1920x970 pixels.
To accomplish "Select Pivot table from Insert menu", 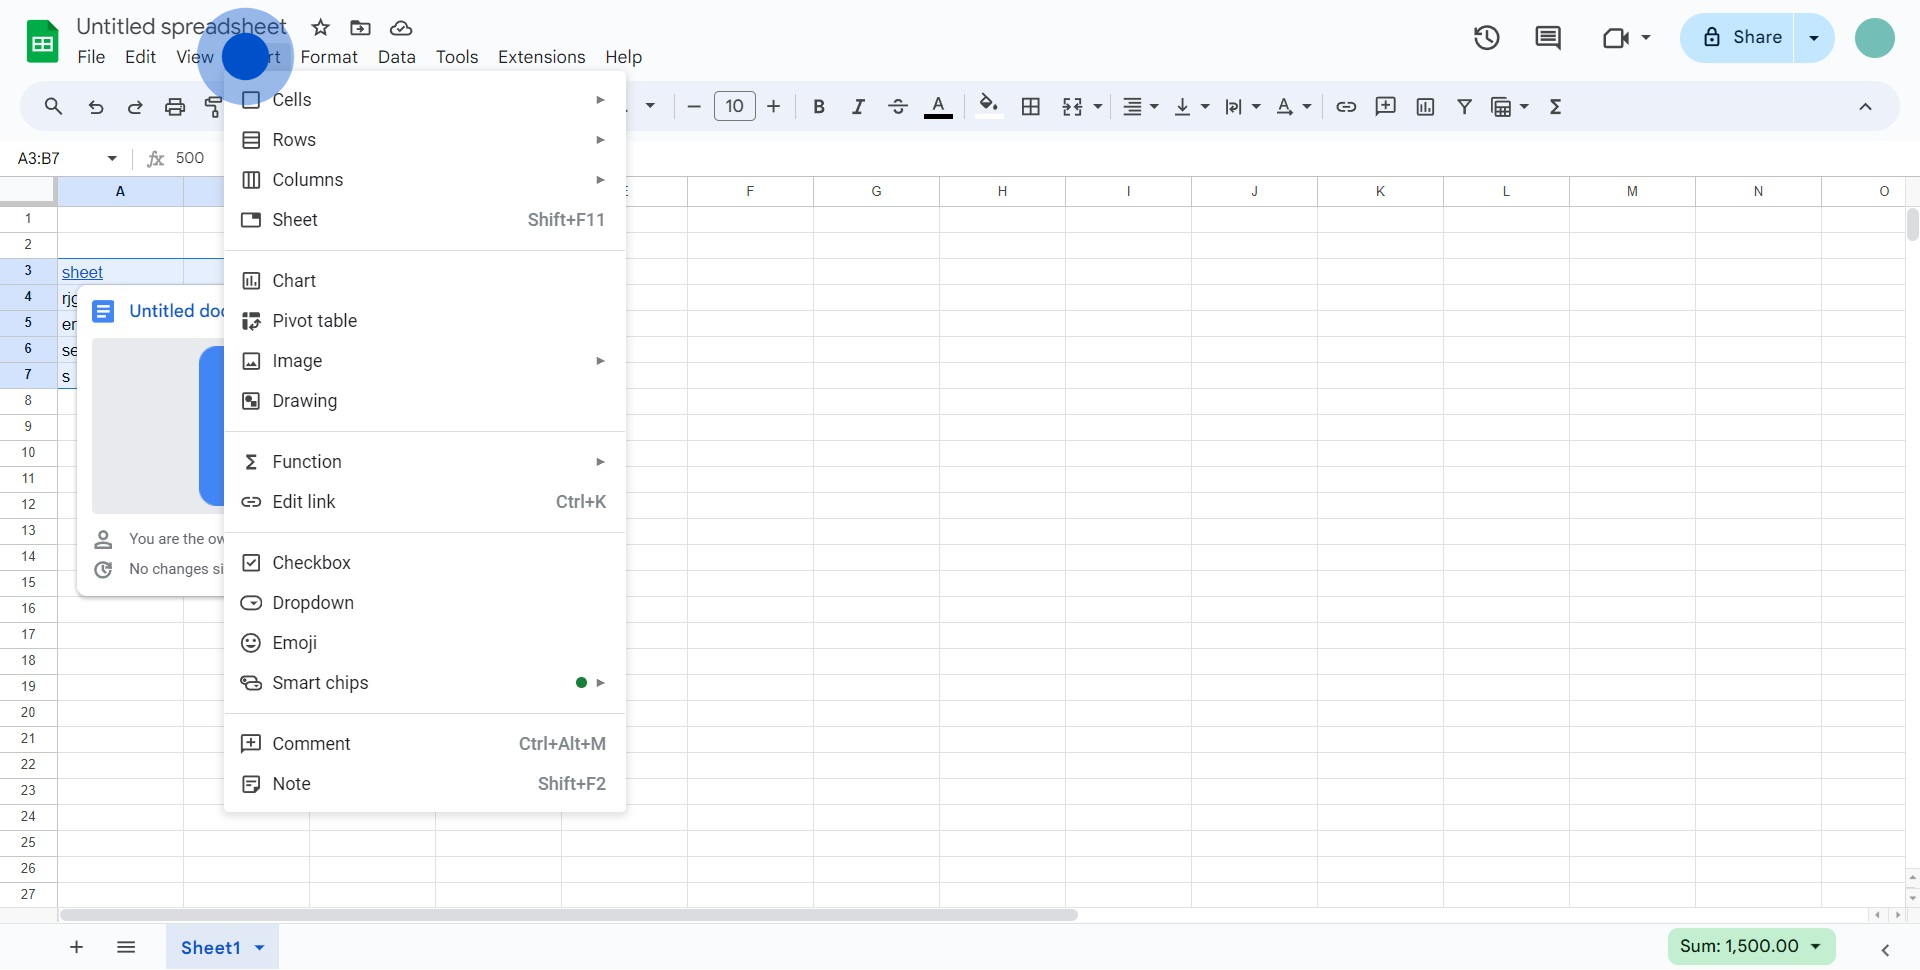I will click(x=314, y=321).
